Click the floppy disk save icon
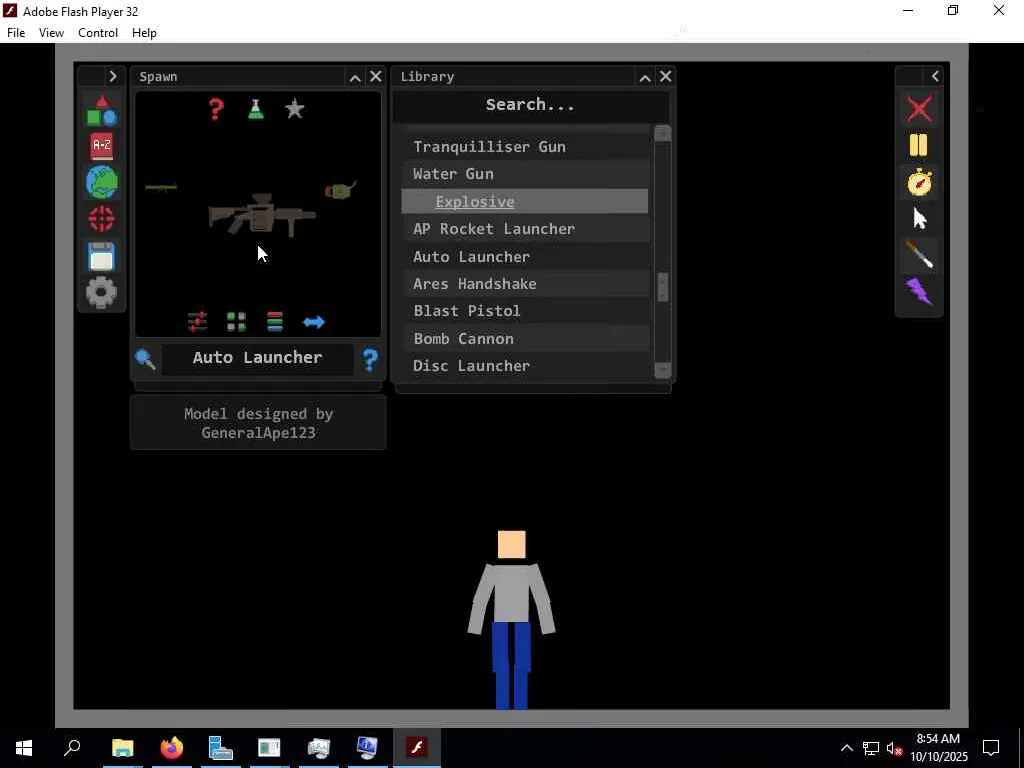 102,256
